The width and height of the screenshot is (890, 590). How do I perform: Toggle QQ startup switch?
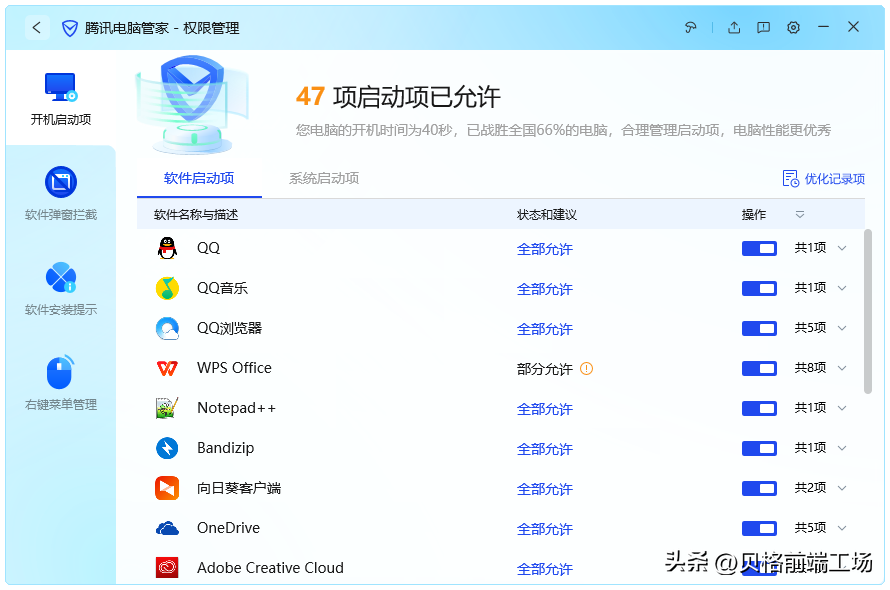pos(759,248)
